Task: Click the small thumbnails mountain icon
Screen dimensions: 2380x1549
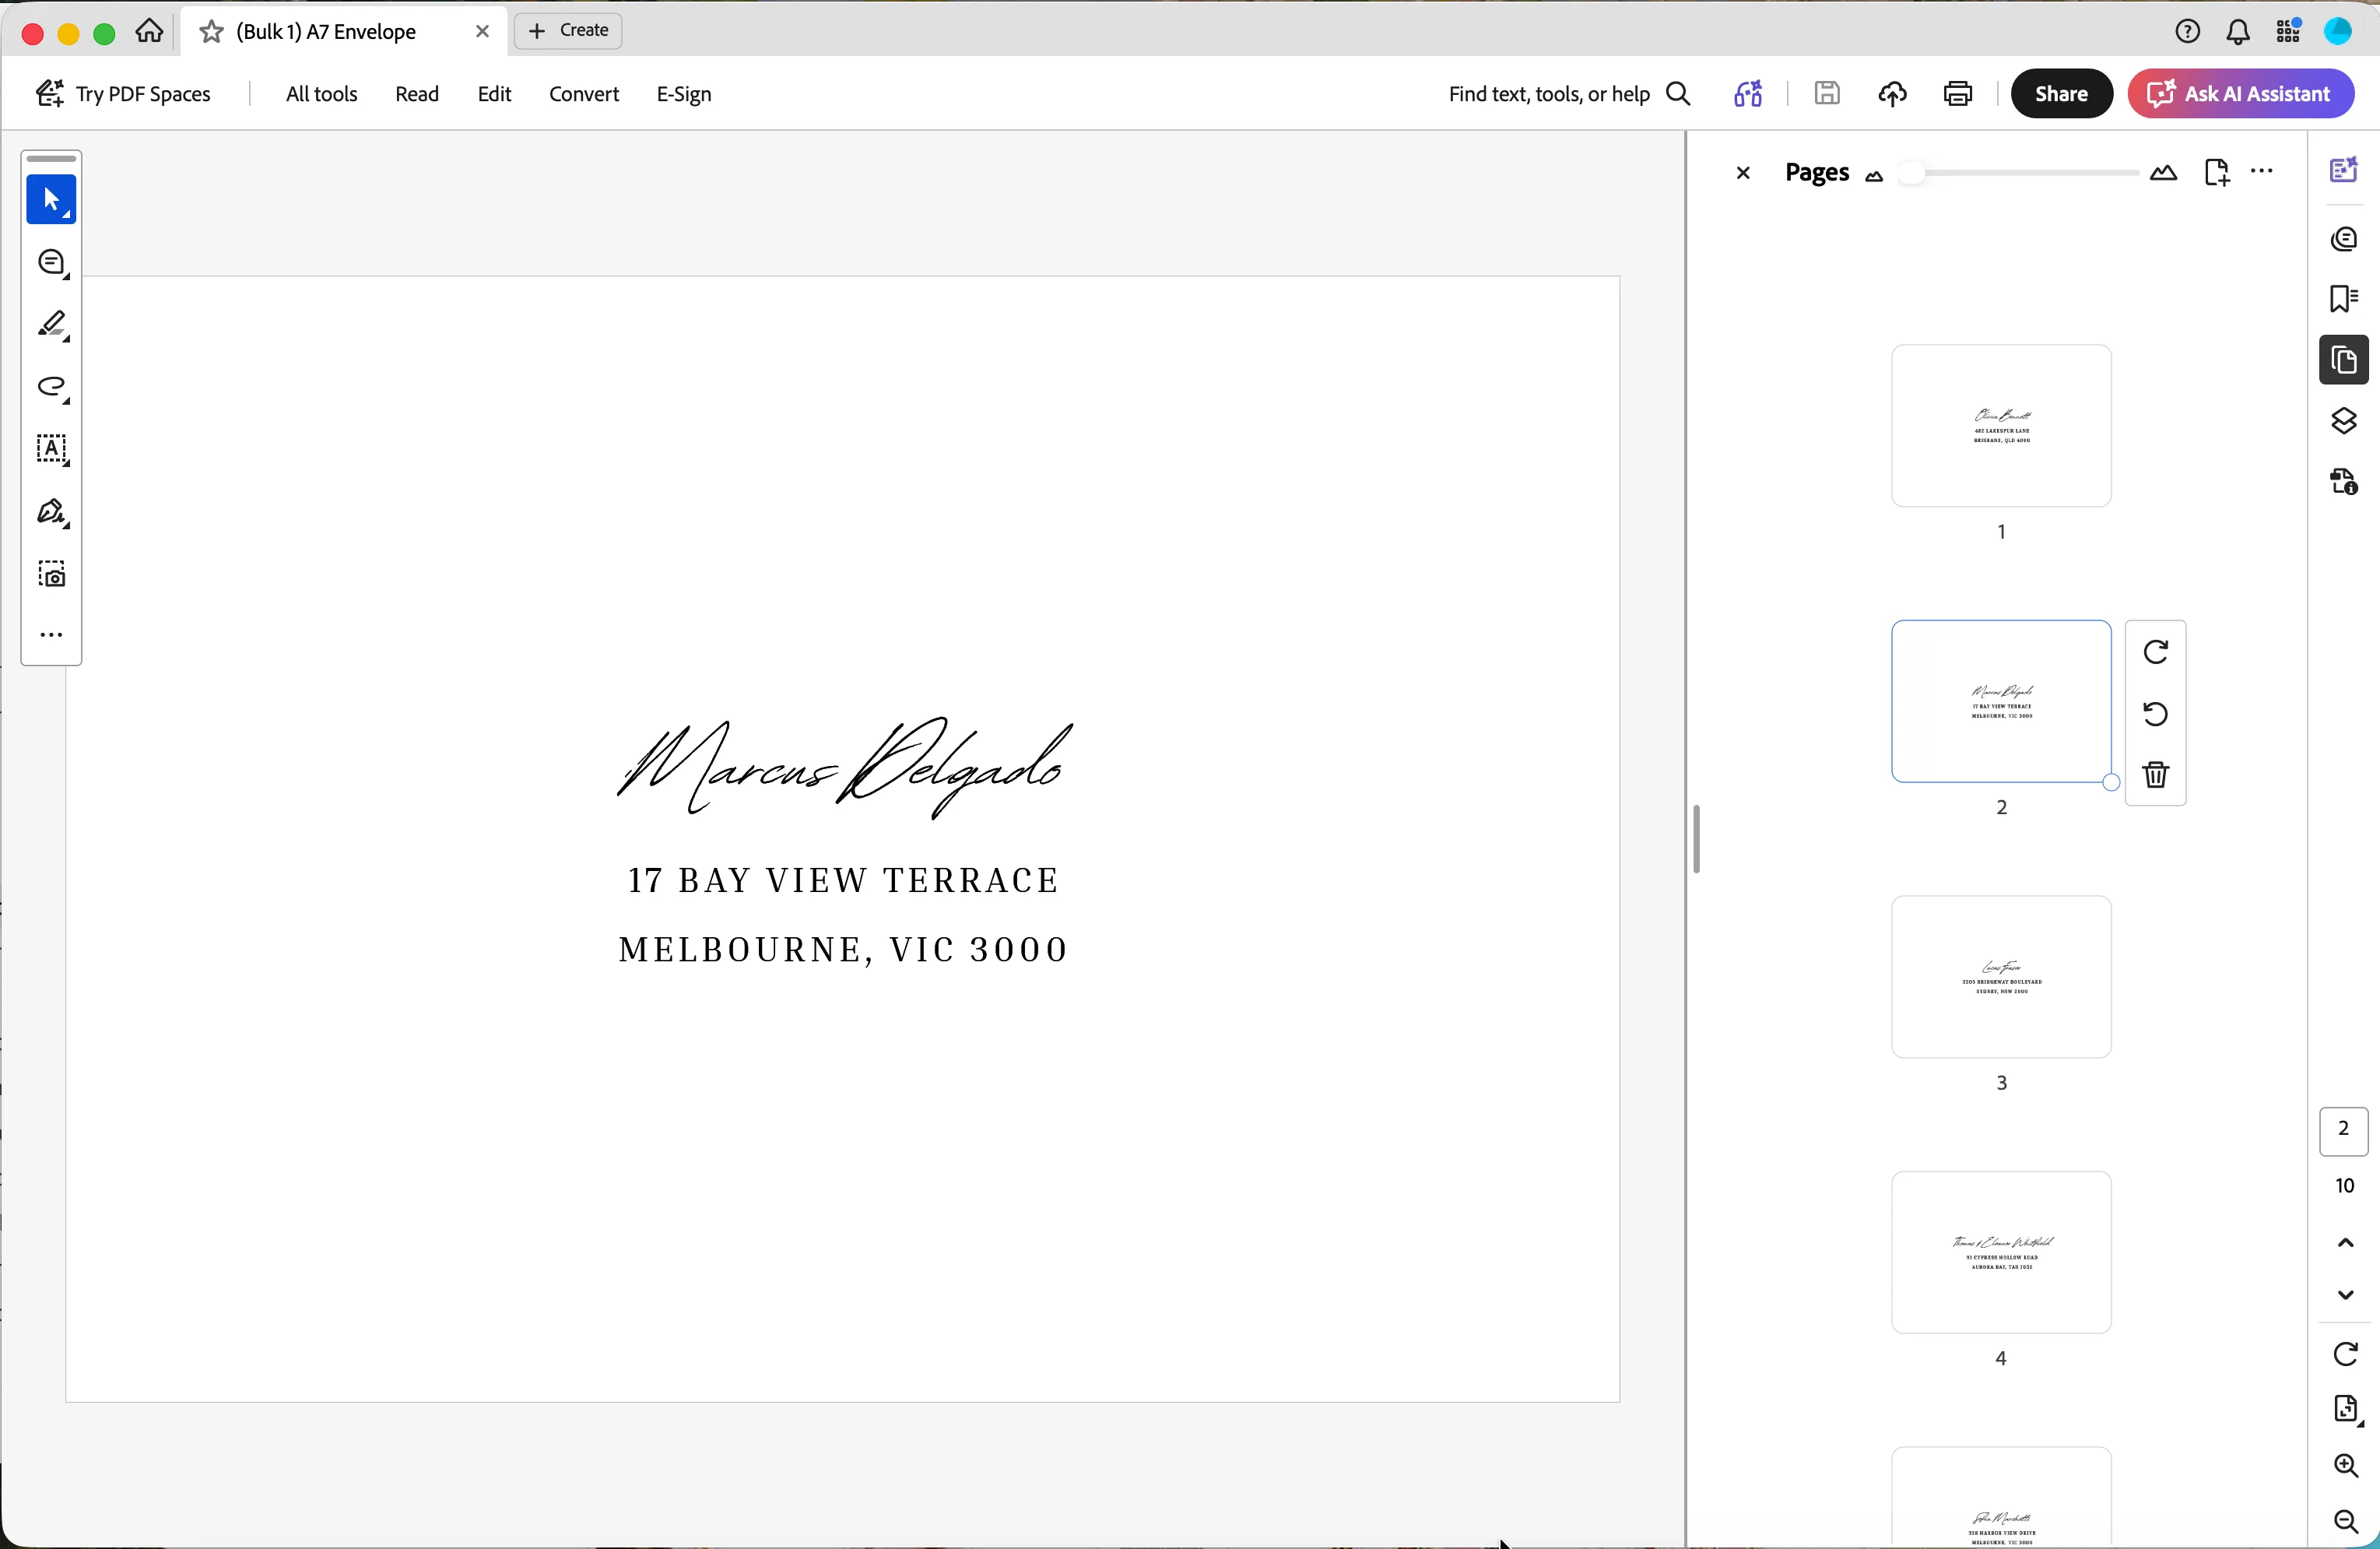Action: tap(1875, 177)
